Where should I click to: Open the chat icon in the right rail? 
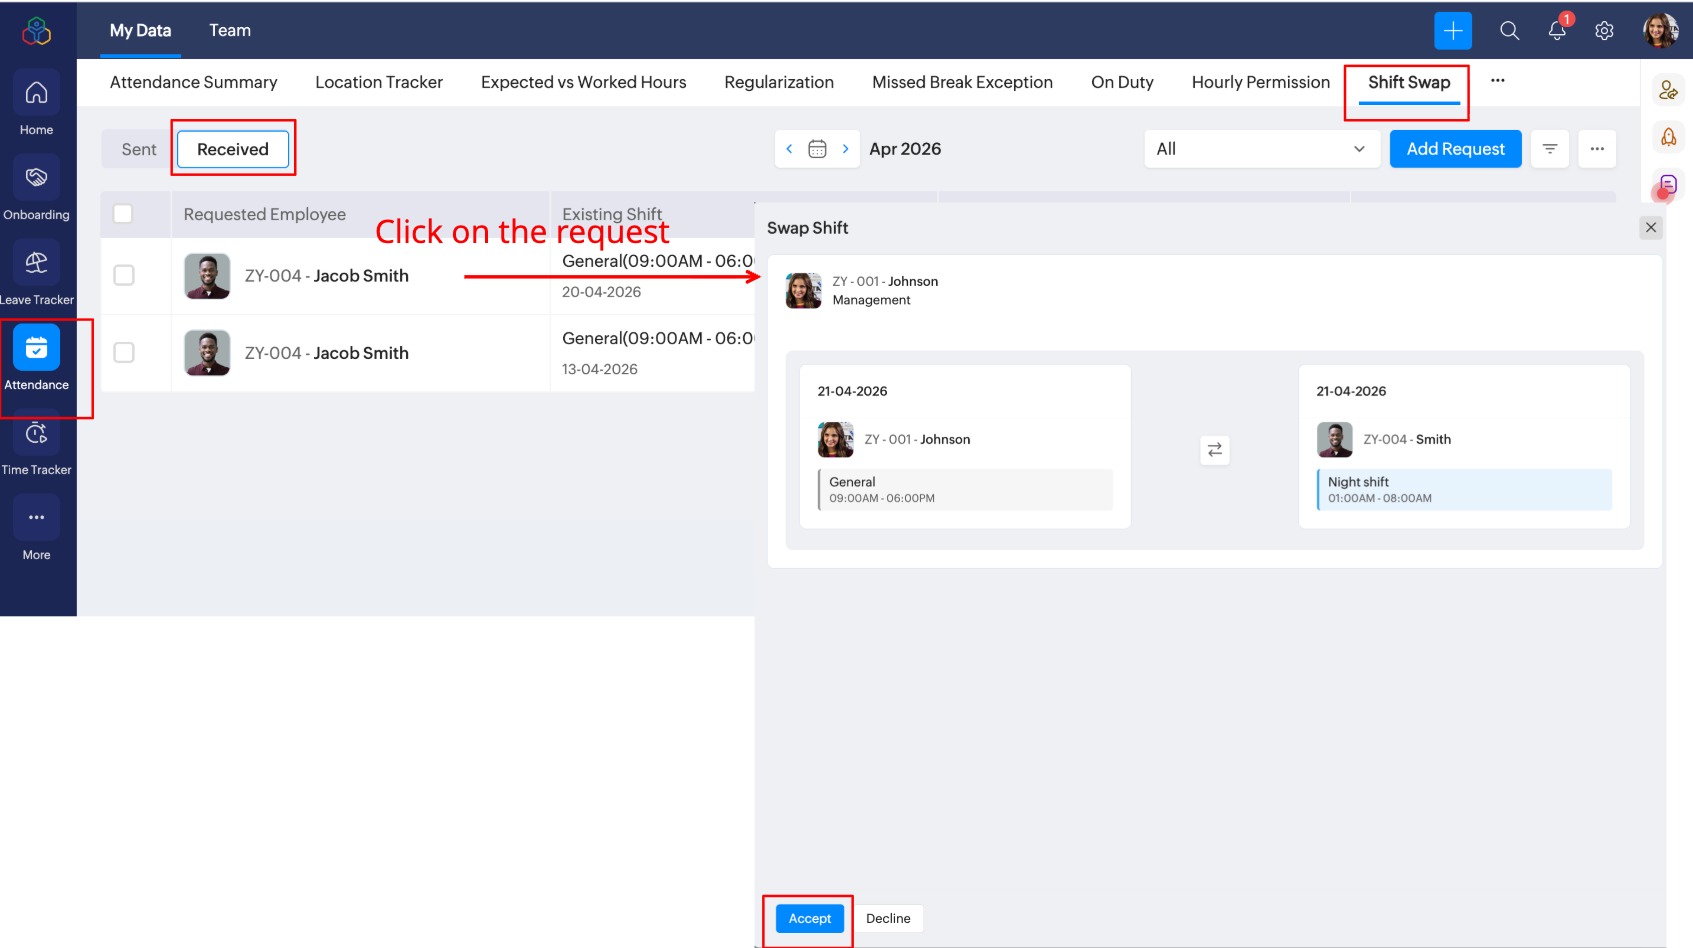pos(1668,185)
